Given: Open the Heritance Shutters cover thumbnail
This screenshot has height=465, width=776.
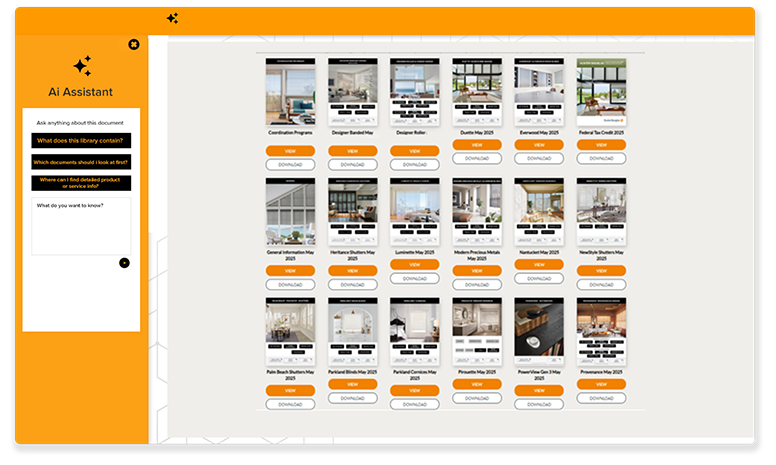Looking at the screenshot, I should [x=352, y=212].
